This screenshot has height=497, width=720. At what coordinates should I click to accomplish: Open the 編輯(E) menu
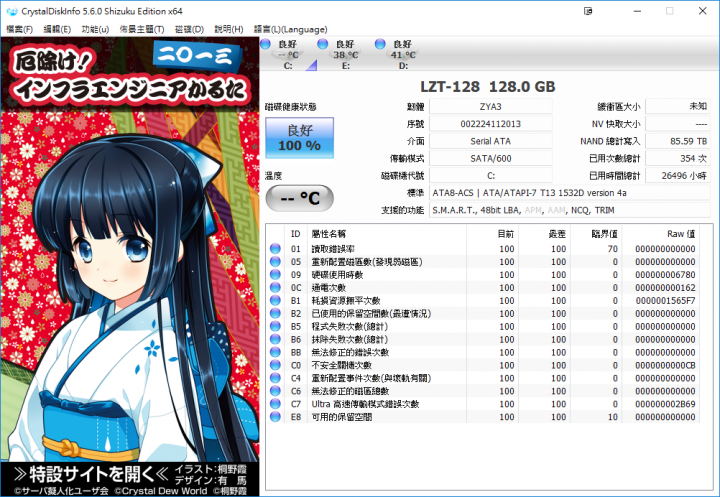coord(57,29)
